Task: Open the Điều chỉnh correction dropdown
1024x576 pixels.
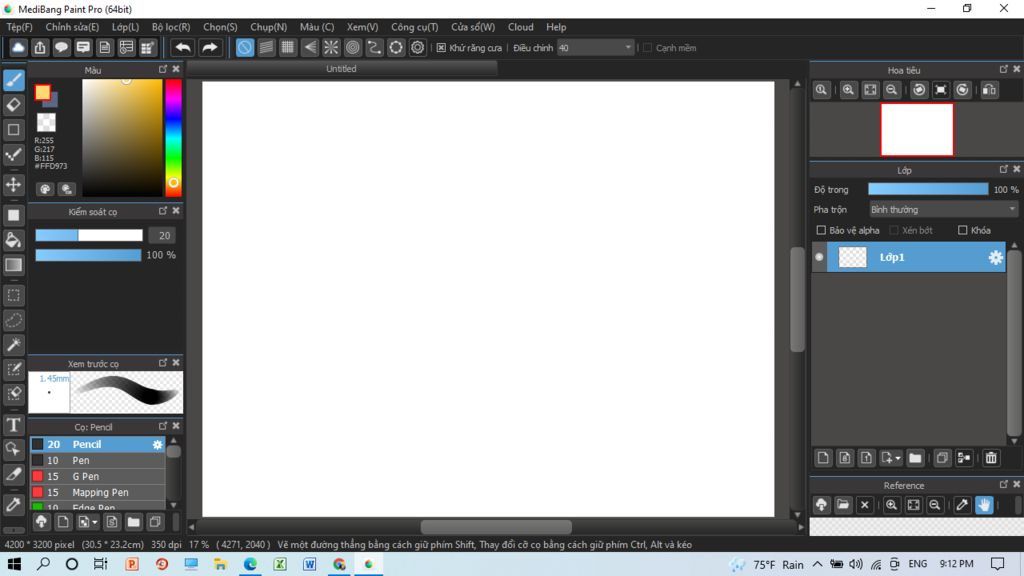Action: pos(596,48)
